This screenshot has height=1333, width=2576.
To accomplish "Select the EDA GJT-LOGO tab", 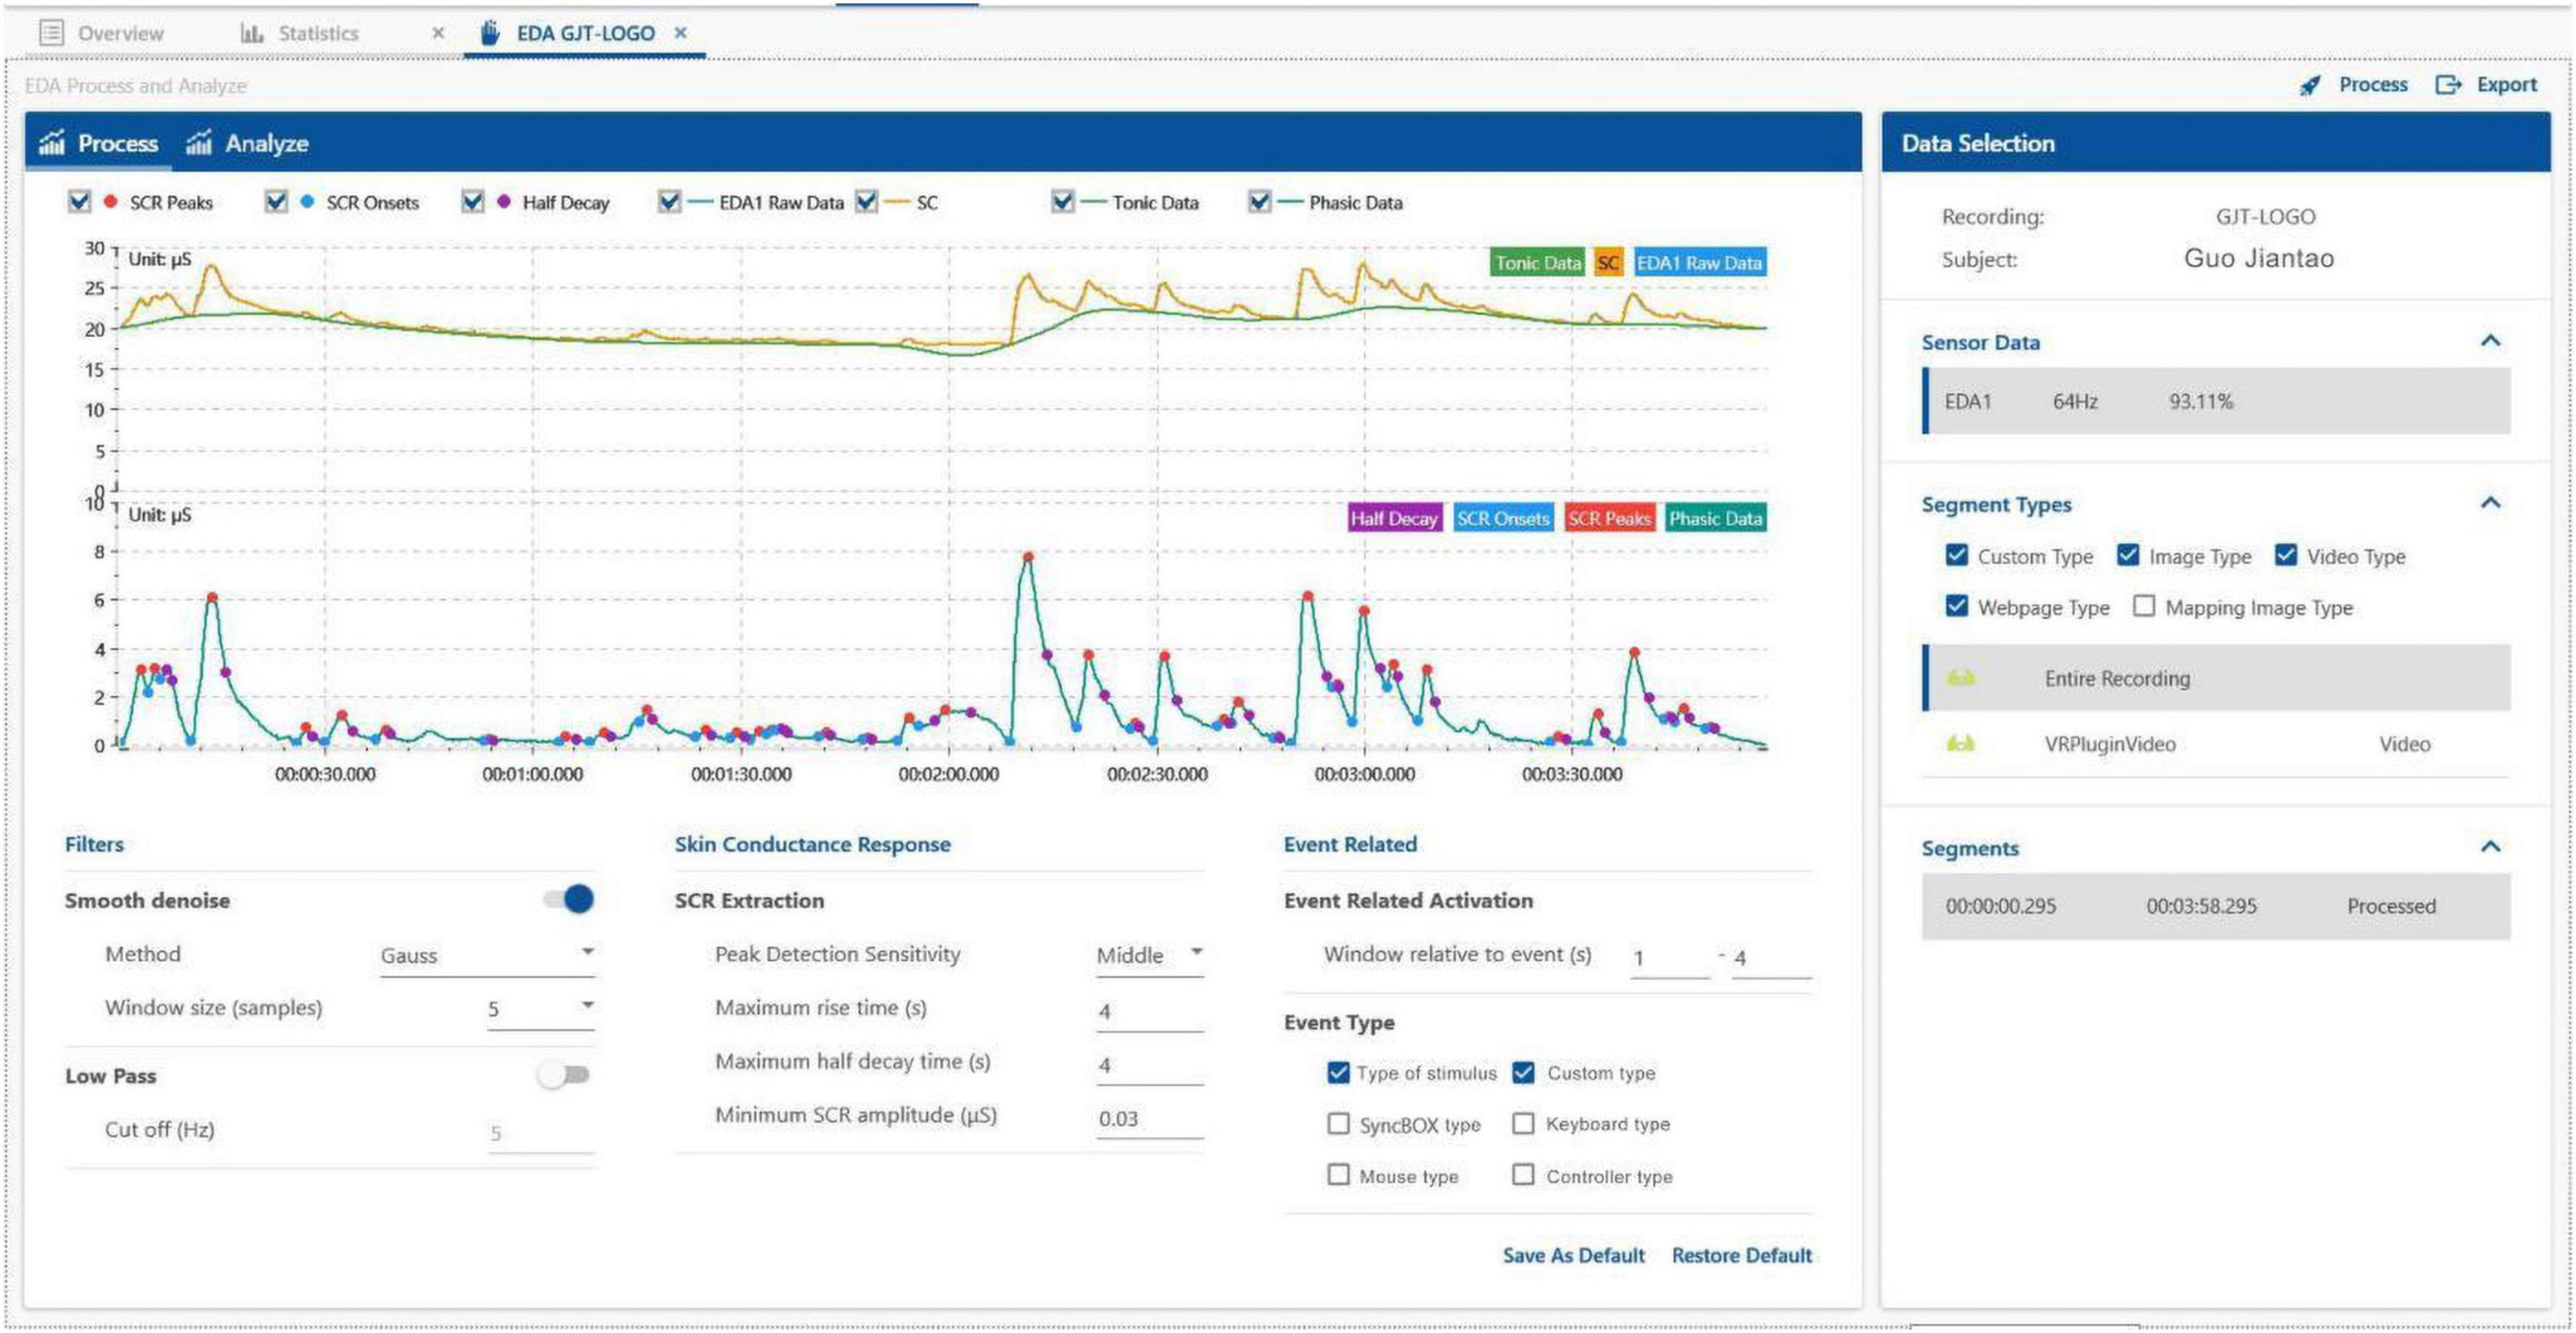I will [x=585, y=33].
